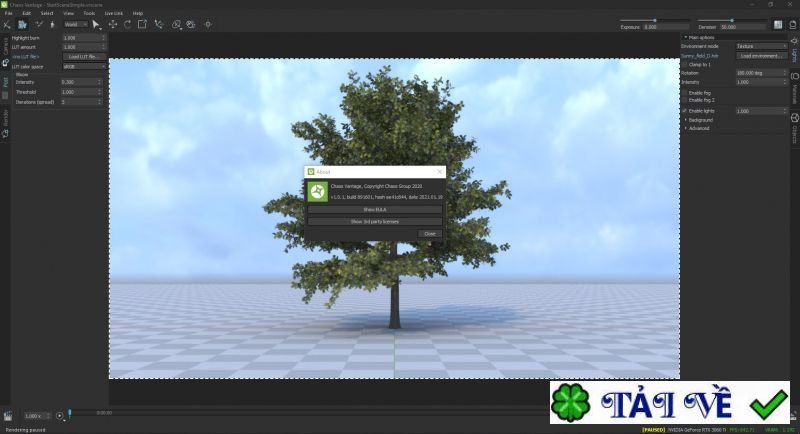The image size is (800, 434).
Task: Enable the Enable fog 2 checkbox
Action: [685, 100]
